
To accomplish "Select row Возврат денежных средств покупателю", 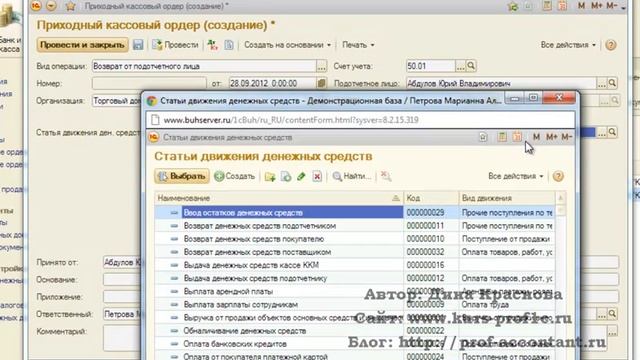I will (x=355, y=239).
